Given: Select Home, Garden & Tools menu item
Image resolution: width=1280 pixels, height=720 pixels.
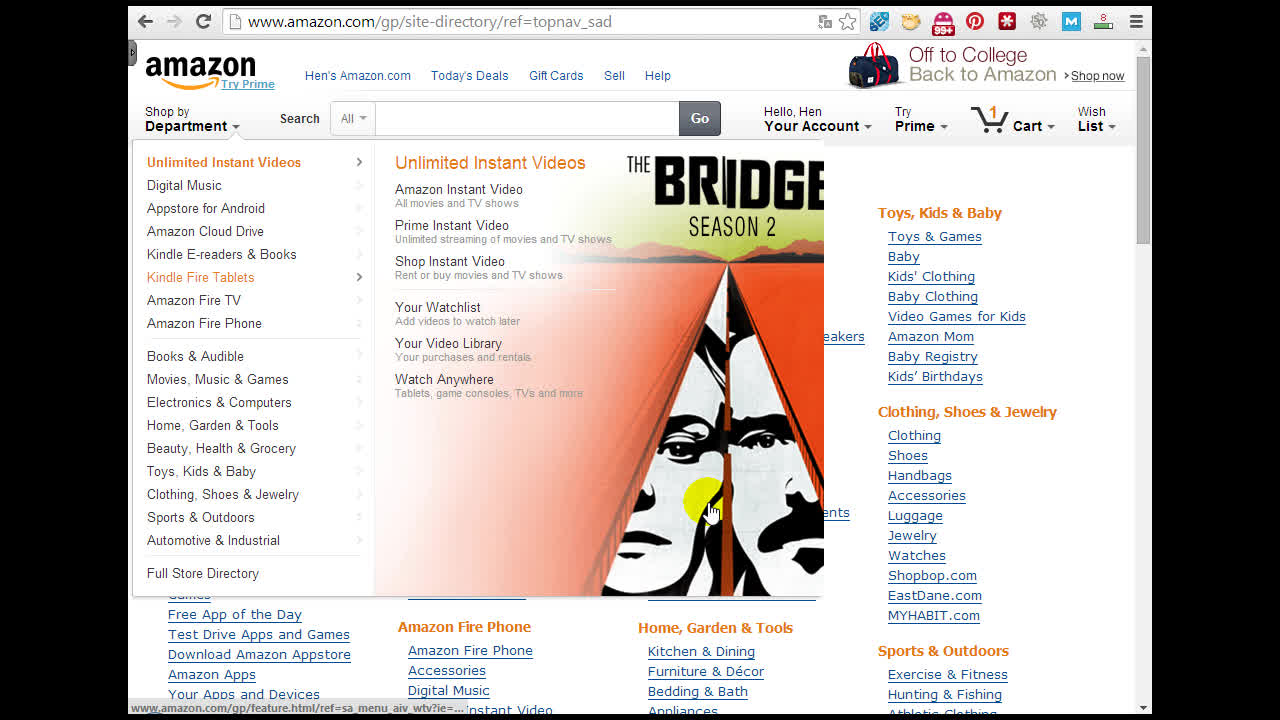Looking at the screenshot, I should [212, 425].
